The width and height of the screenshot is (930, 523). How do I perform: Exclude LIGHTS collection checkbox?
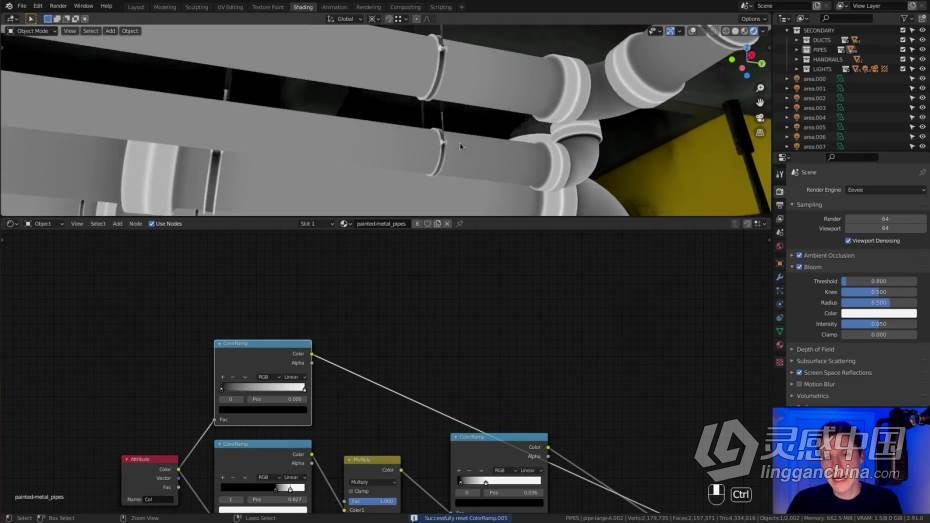click(x=903, y=69)
